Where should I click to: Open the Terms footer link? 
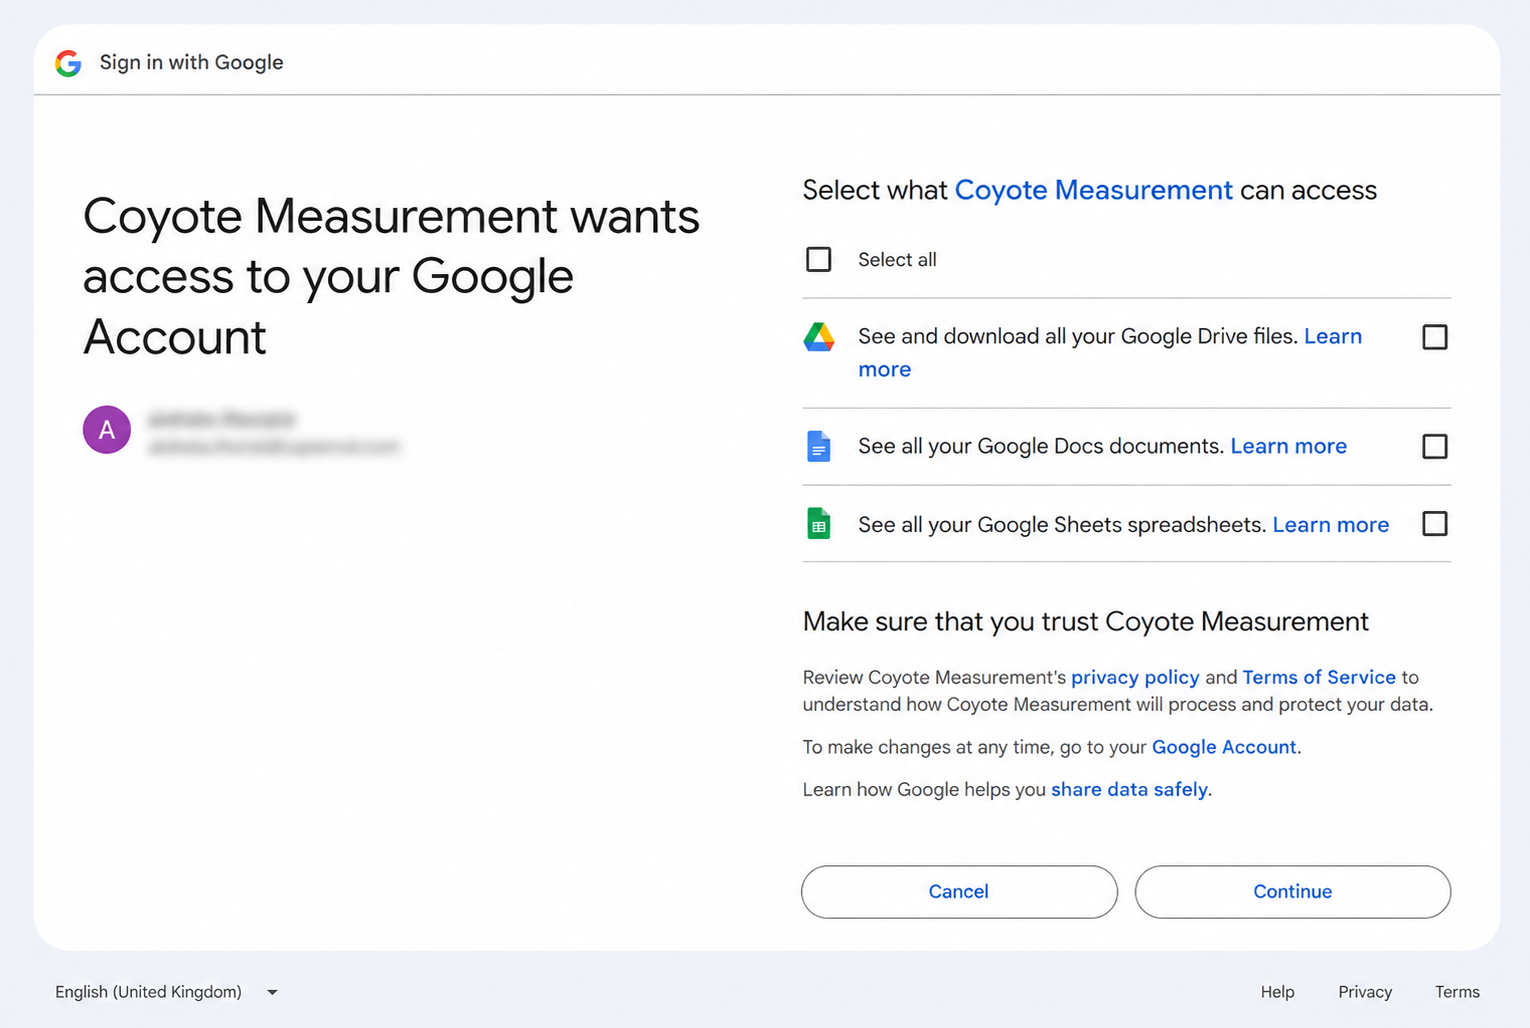[x=1457, y=992]
